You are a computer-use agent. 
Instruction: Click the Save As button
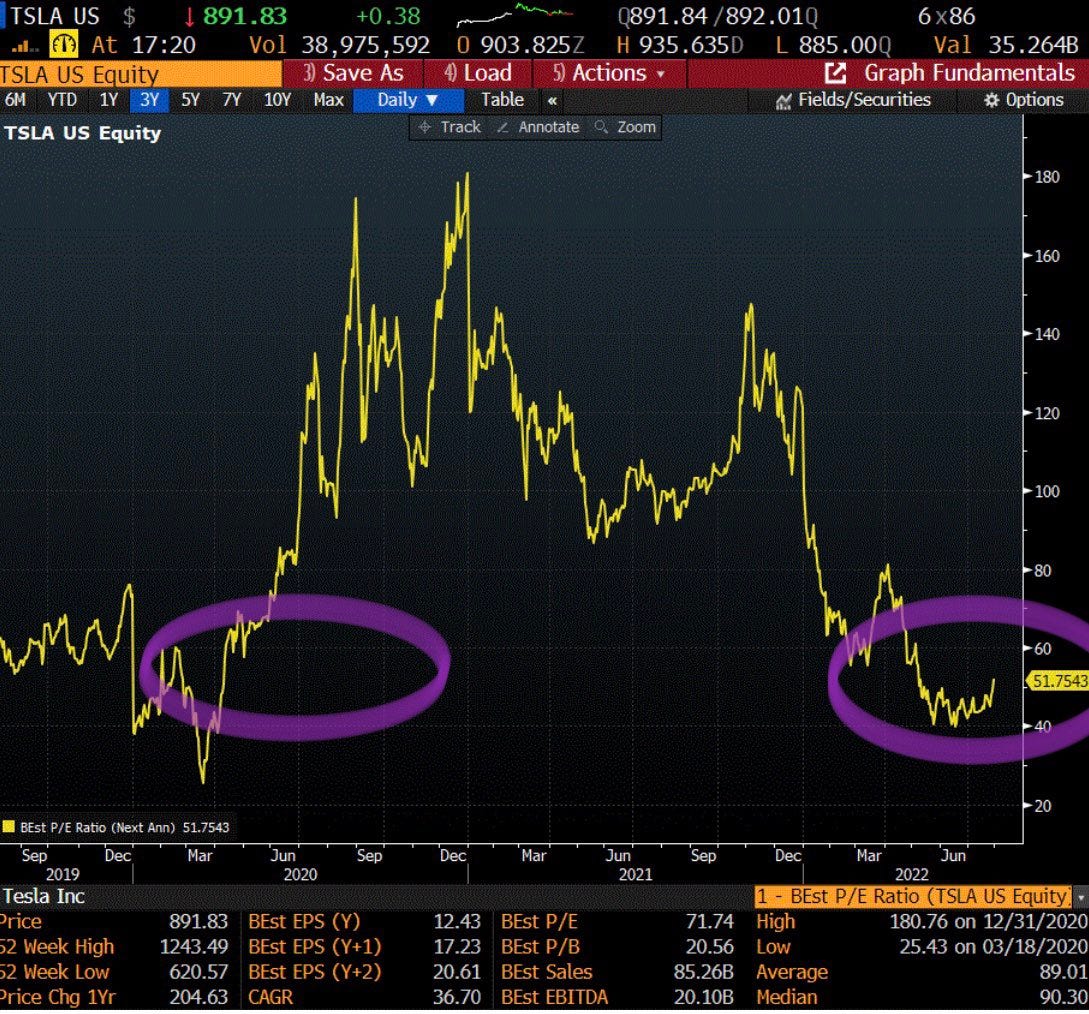coord(354,73)
